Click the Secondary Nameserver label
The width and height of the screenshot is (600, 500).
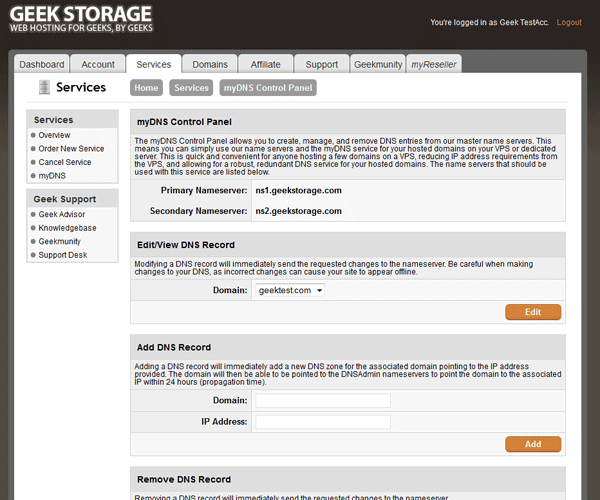click(199, 211)
